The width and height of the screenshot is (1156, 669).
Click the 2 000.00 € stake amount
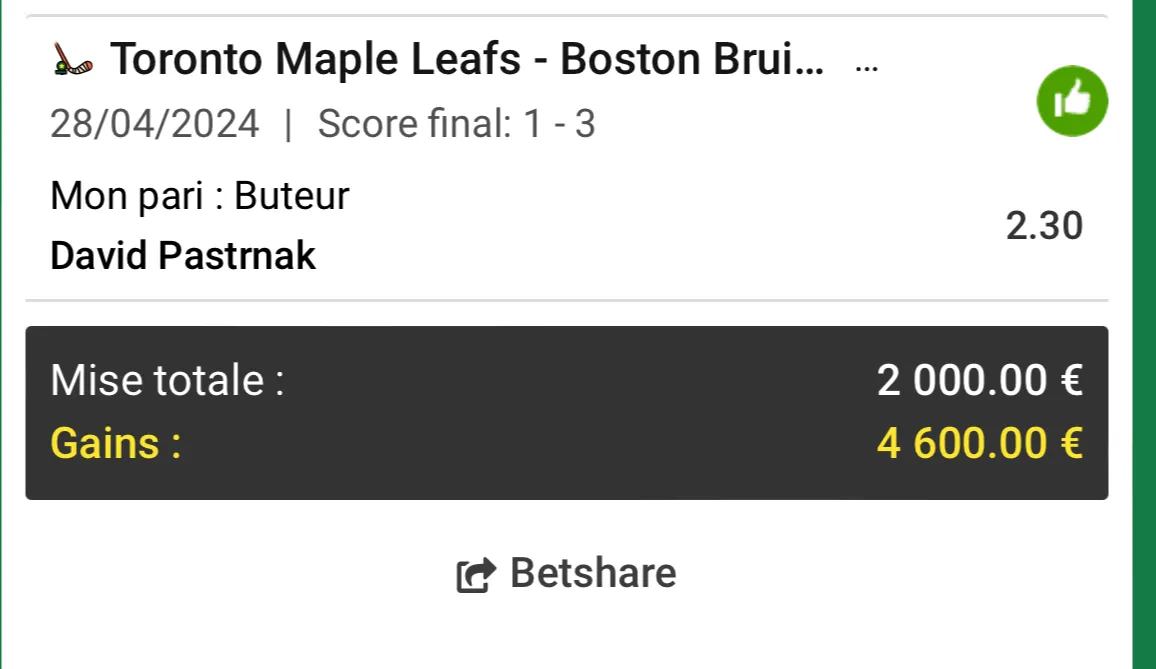pos(979,380)
